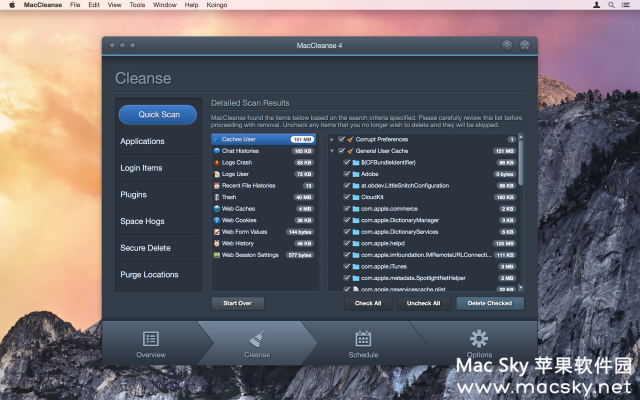Open the Schedule calendar icon
This screenshot has width=640, height=400.
[x=363, y=339]
